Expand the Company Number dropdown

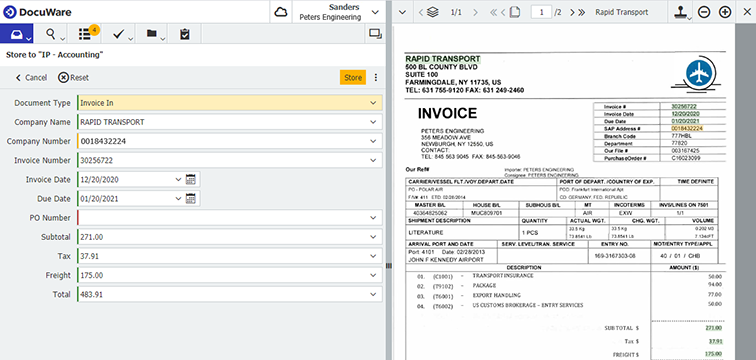click(373, 141)
